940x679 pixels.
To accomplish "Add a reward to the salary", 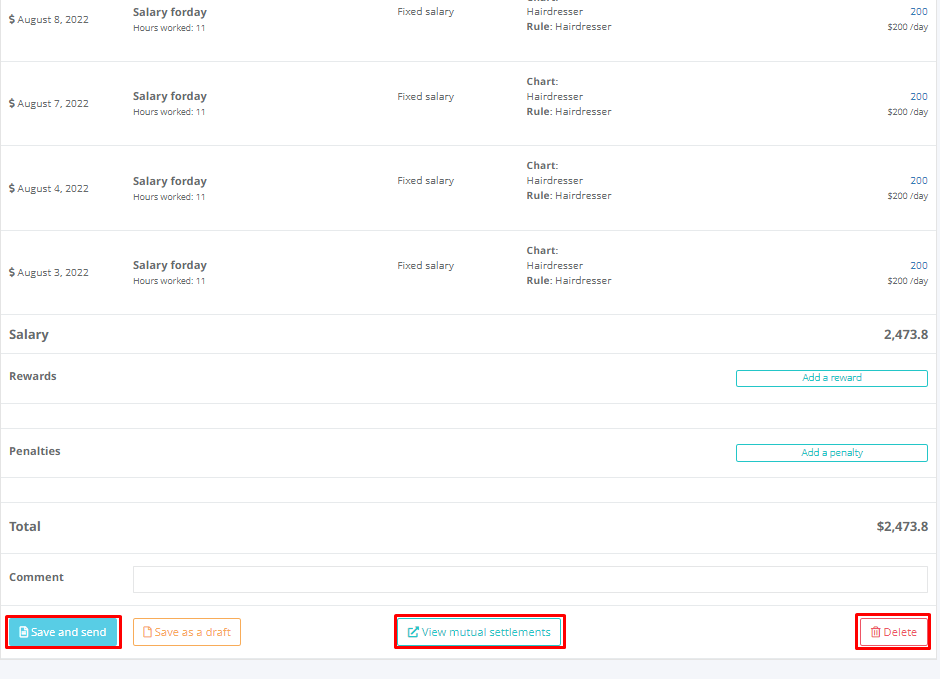I will (831, 378).
